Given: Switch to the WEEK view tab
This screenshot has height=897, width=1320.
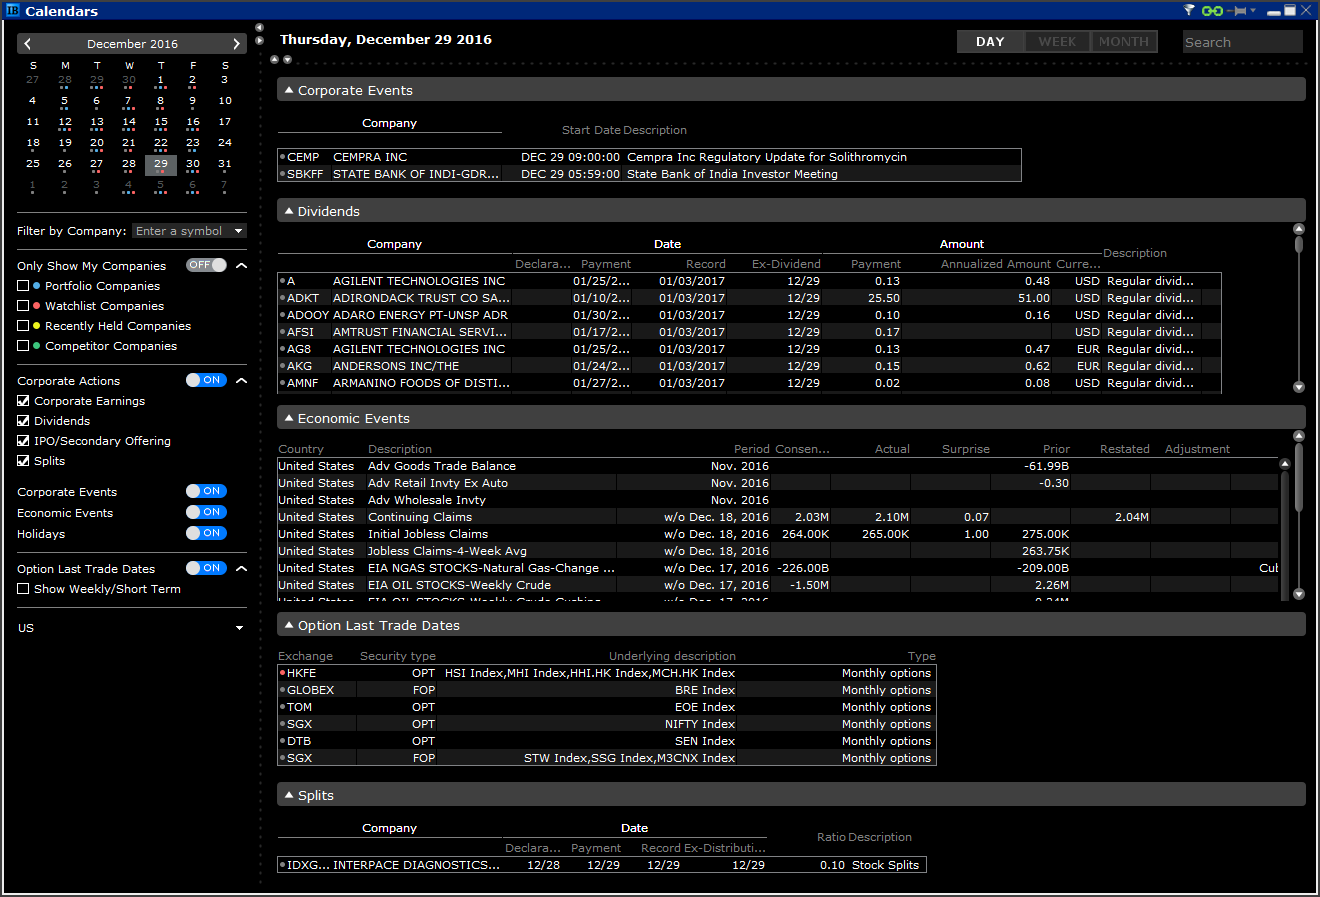Looking at the screenshot, I should pos(1057,42).
